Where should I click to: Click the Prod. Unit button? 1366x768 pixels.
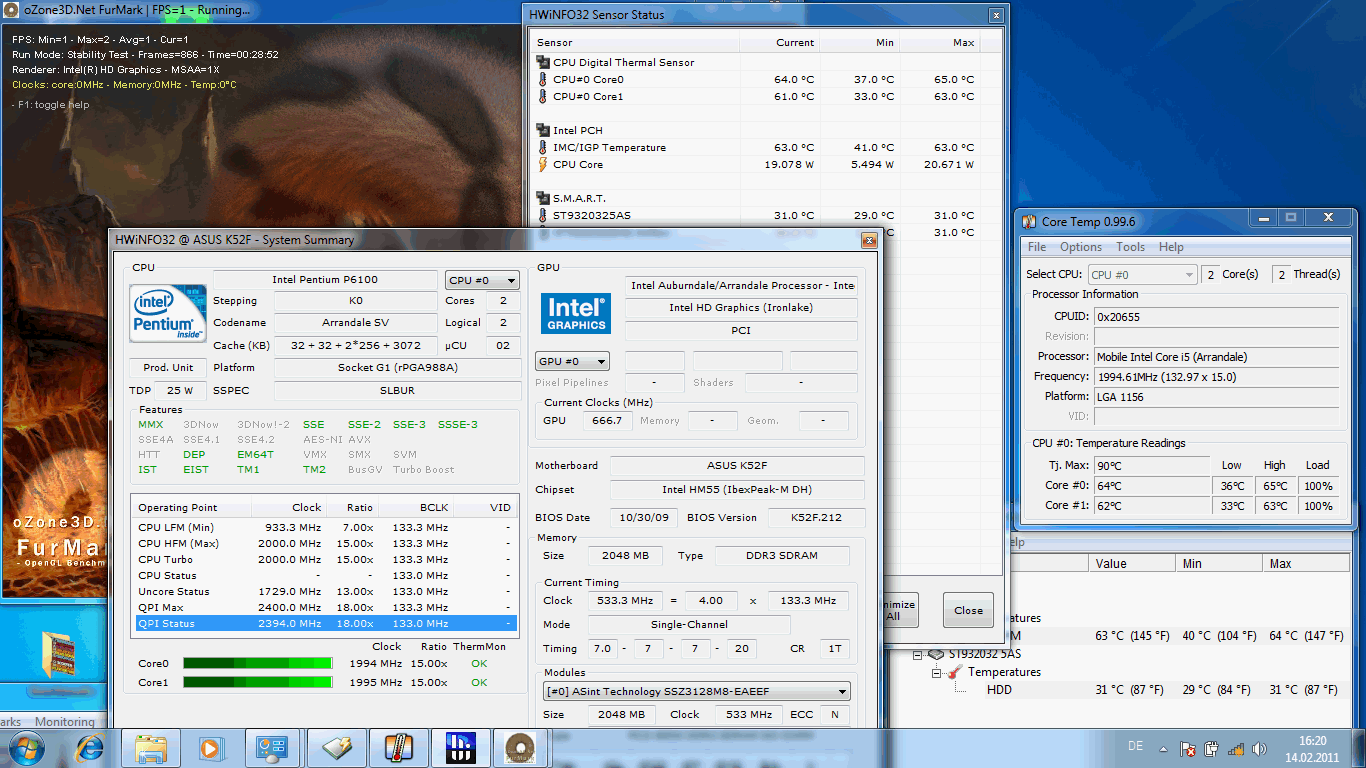(x=168, y=367)
